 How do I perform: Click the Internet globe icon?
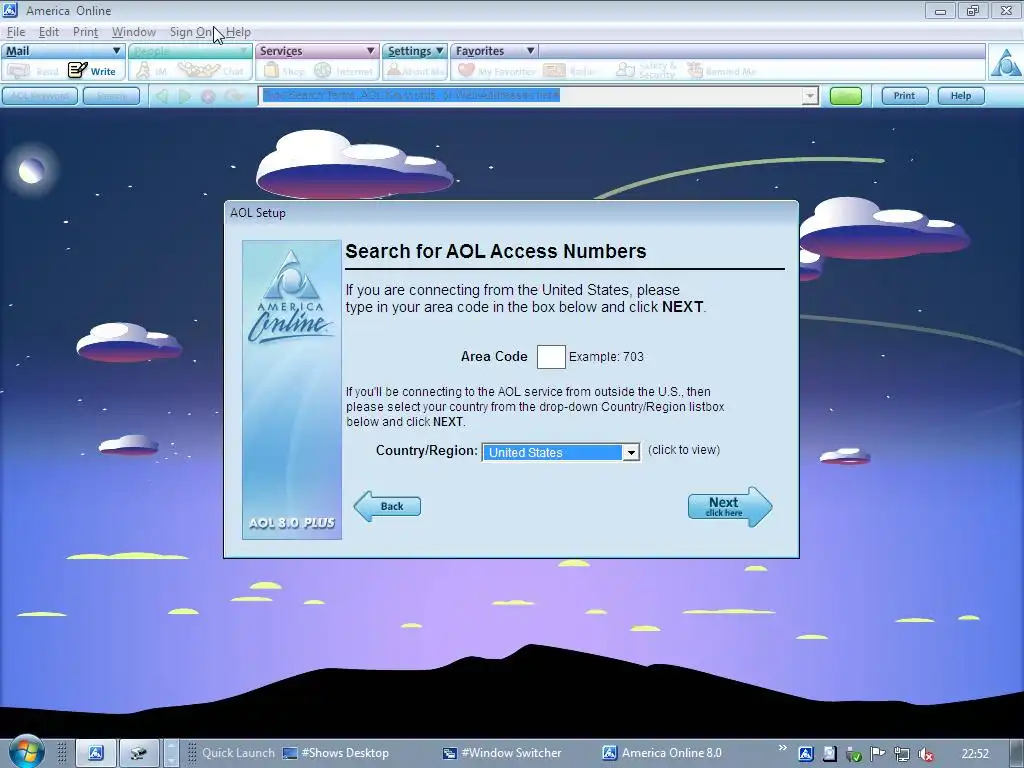[323, 70]
